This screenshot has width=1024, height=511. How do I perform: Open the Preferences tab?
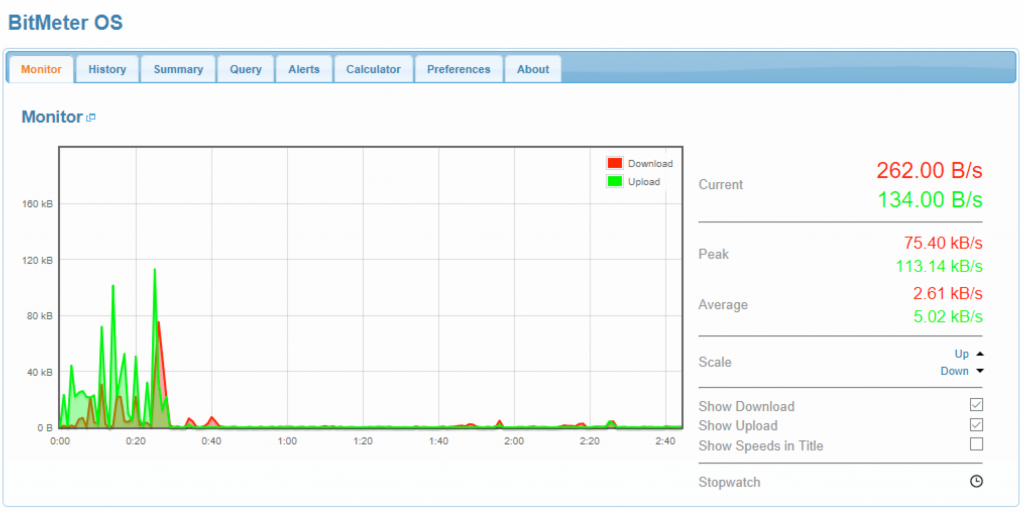[458, 69]
